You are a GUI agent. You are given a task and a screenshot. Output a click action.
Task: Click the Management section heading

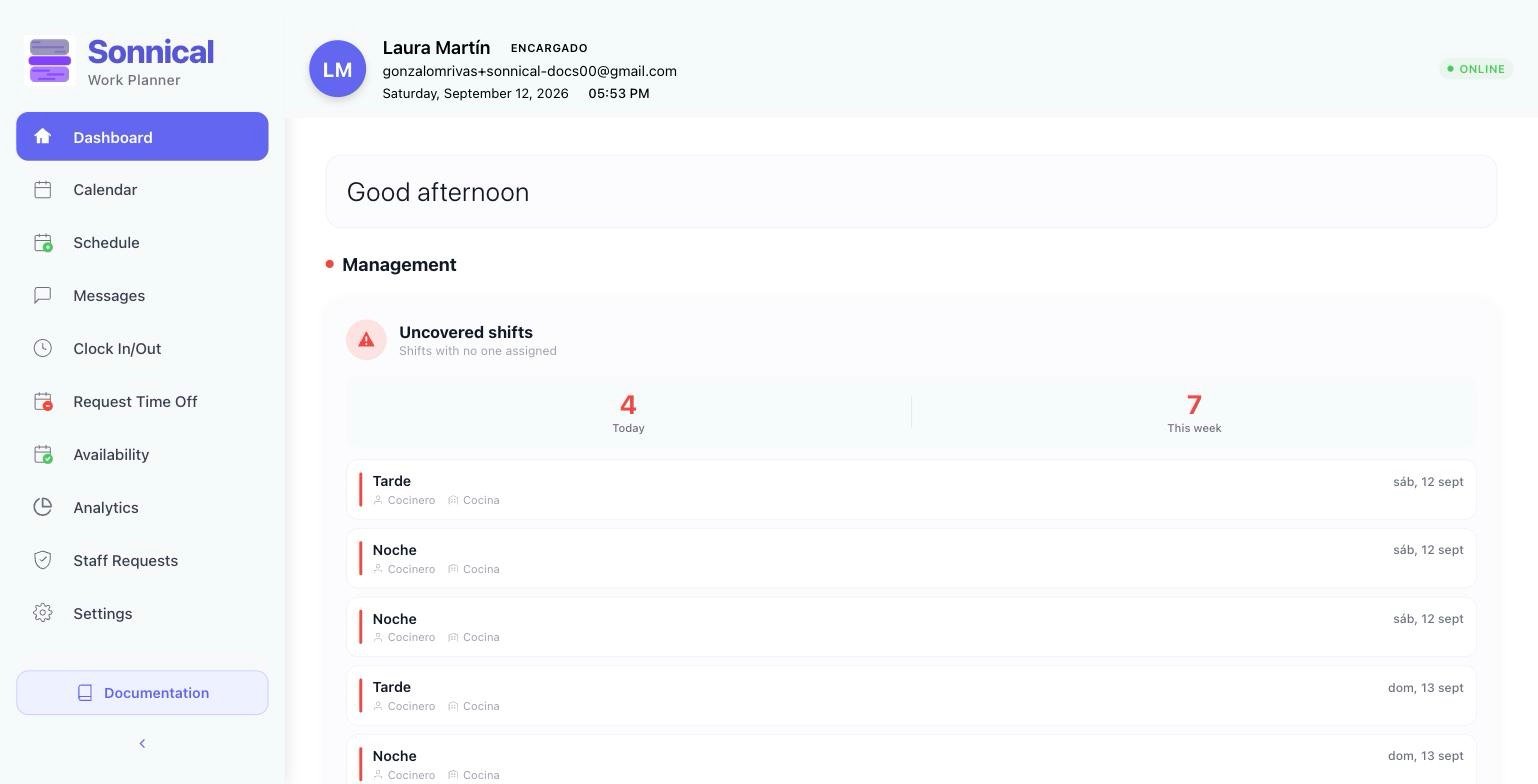click(399, 264)
